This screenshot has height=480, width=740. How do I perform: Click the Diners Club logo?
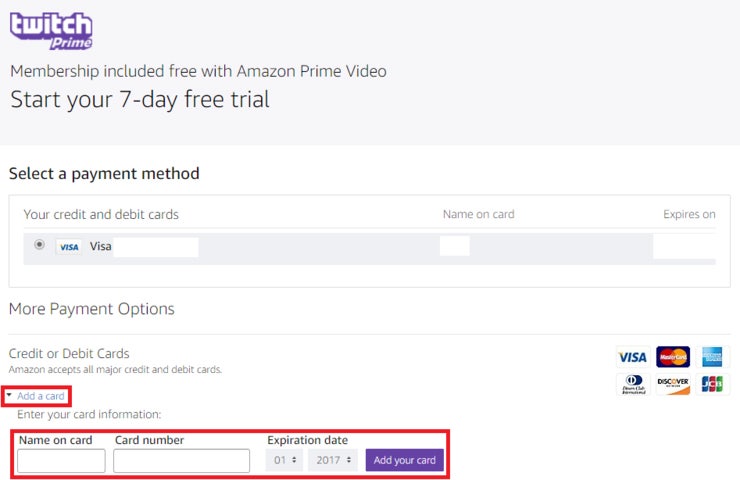(633, 384)
